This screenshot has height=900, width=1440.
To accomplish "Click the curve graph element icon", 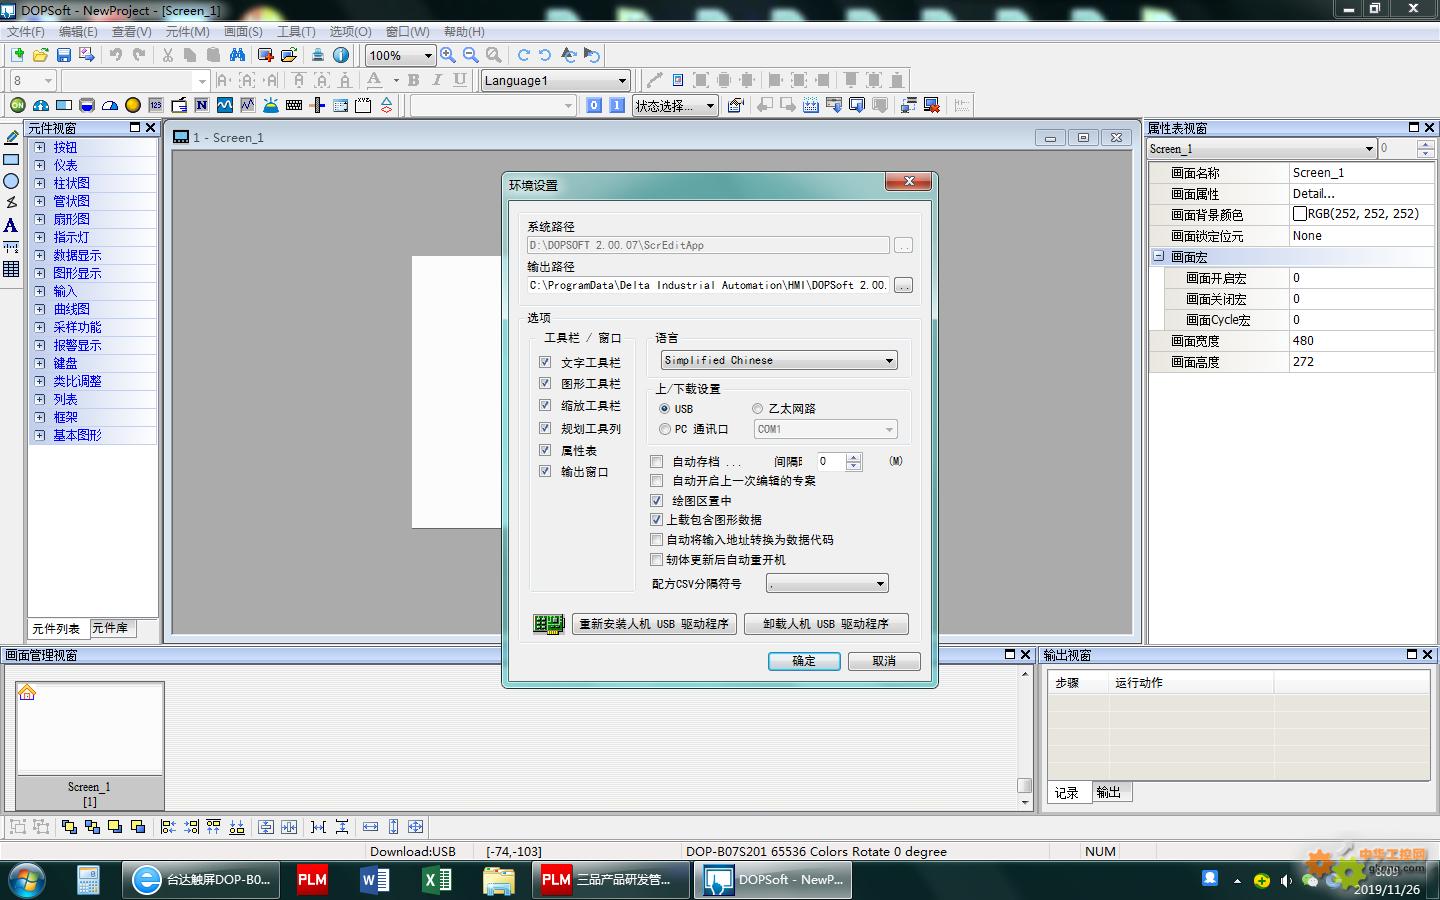I will (225, 105).
